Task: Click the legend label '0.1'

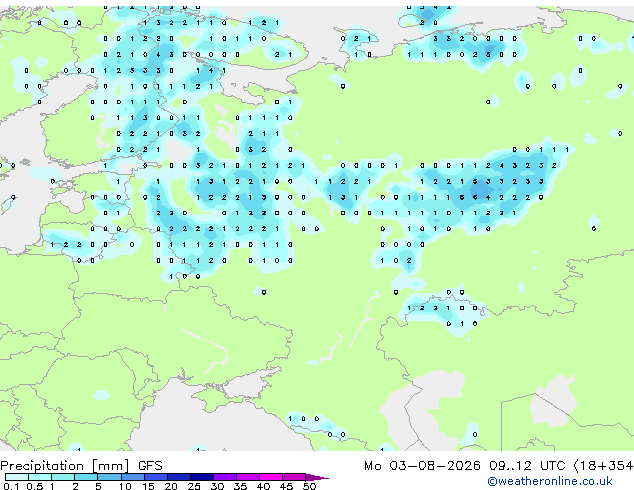Action: pos(11,486)
